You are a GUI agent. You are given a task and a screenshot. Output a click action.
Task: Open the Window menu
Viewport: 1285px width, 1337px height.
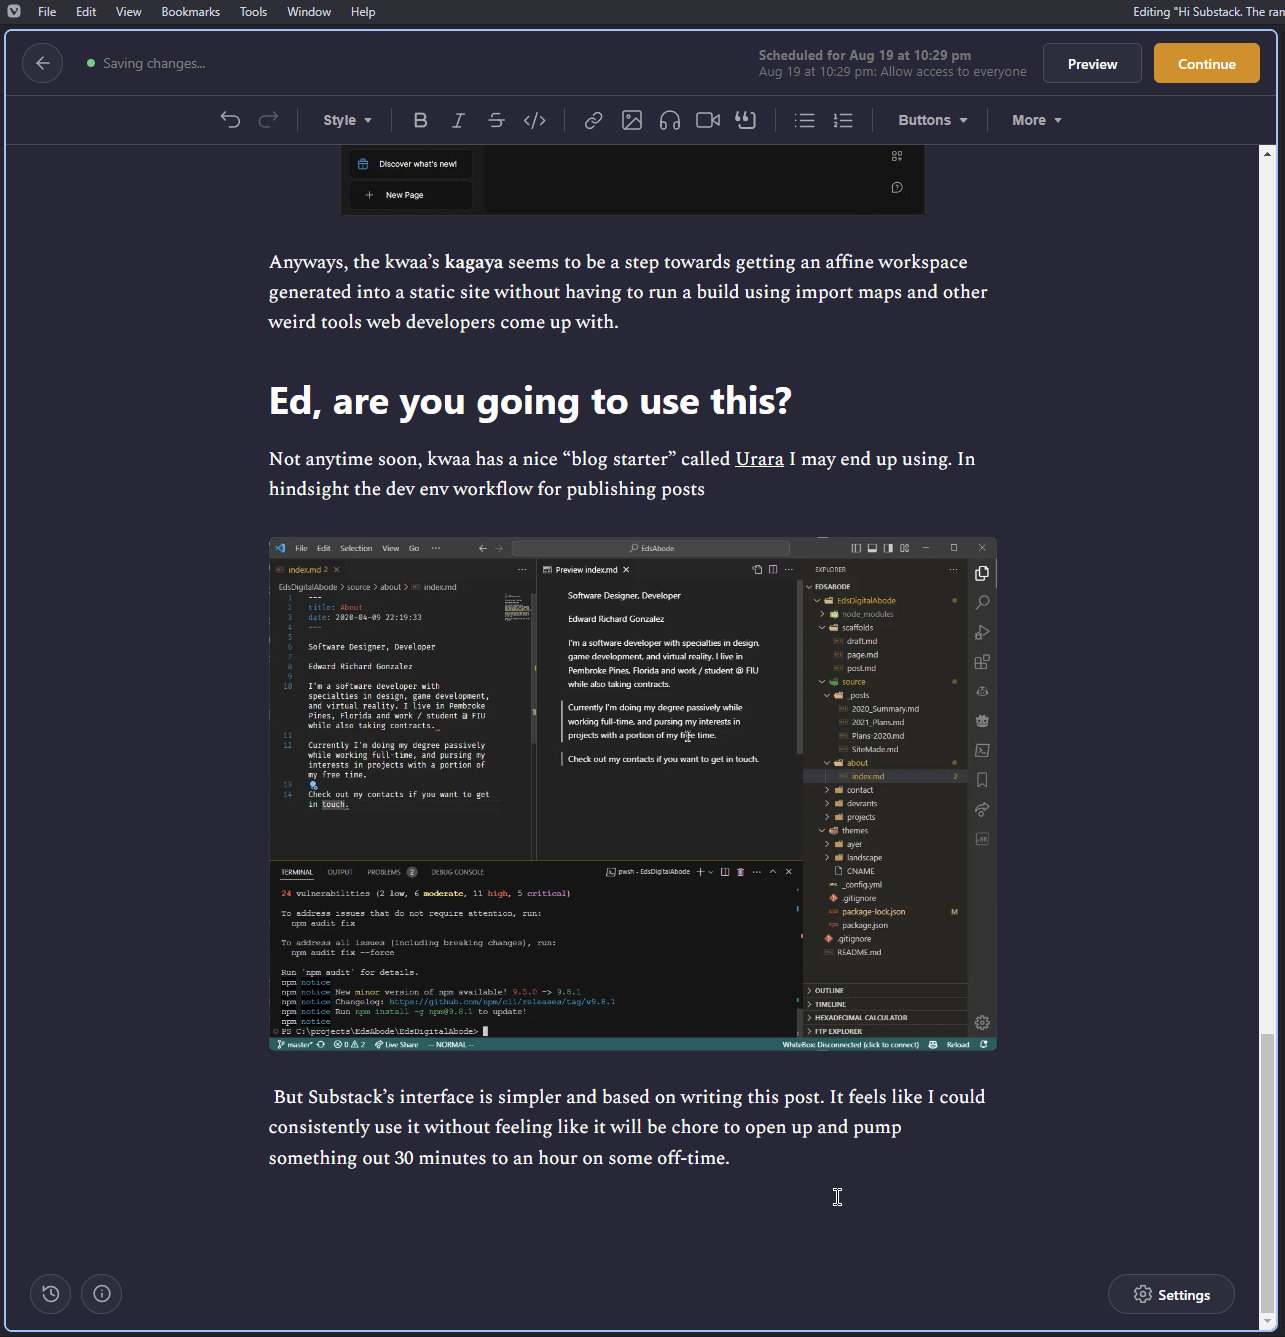[x=309, y=12]
